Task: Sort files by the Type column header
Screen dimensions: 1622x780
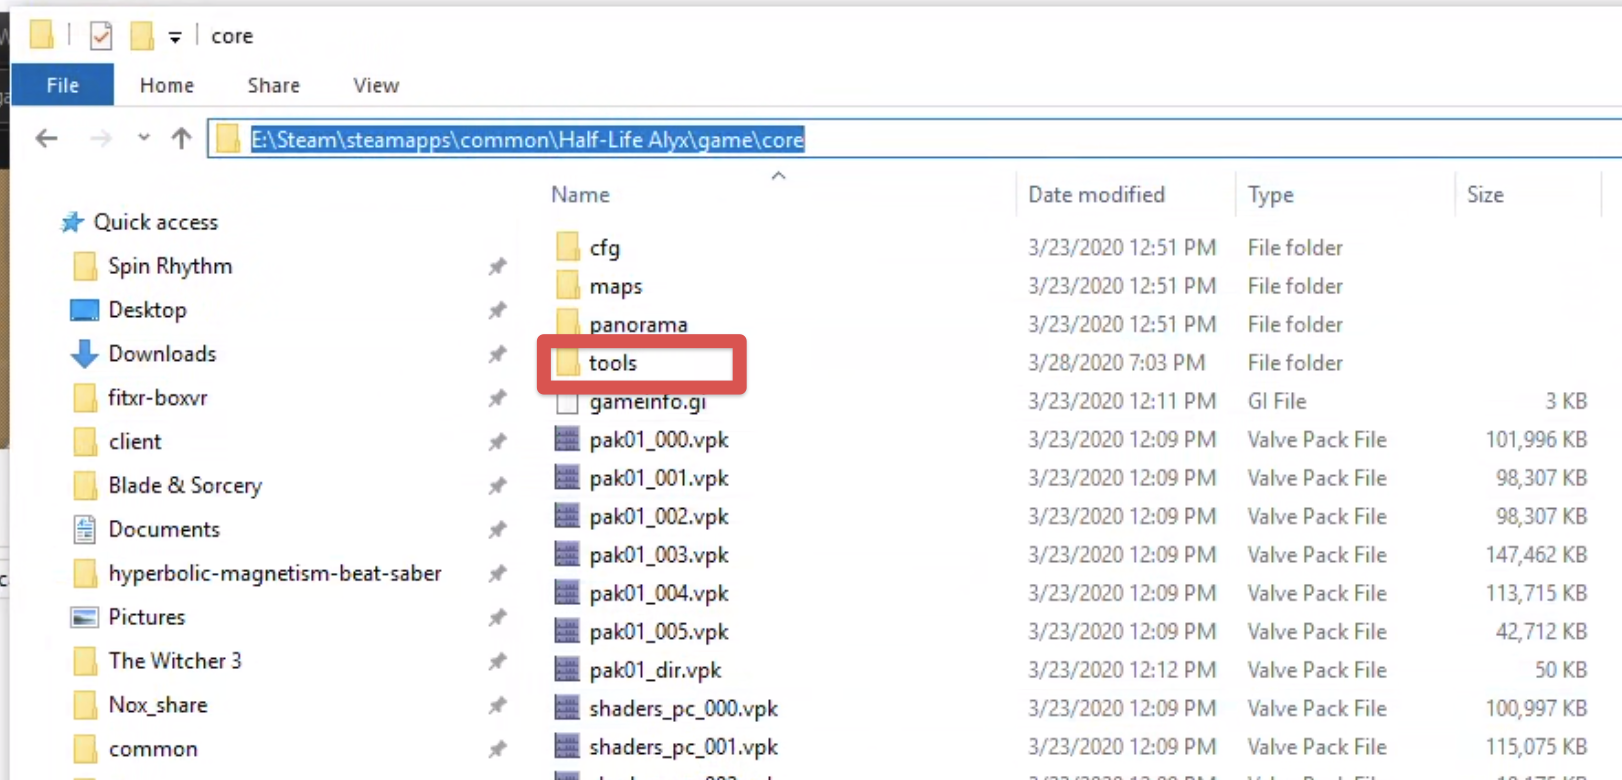Action: pyautogui.click(x=1271, y=194)
